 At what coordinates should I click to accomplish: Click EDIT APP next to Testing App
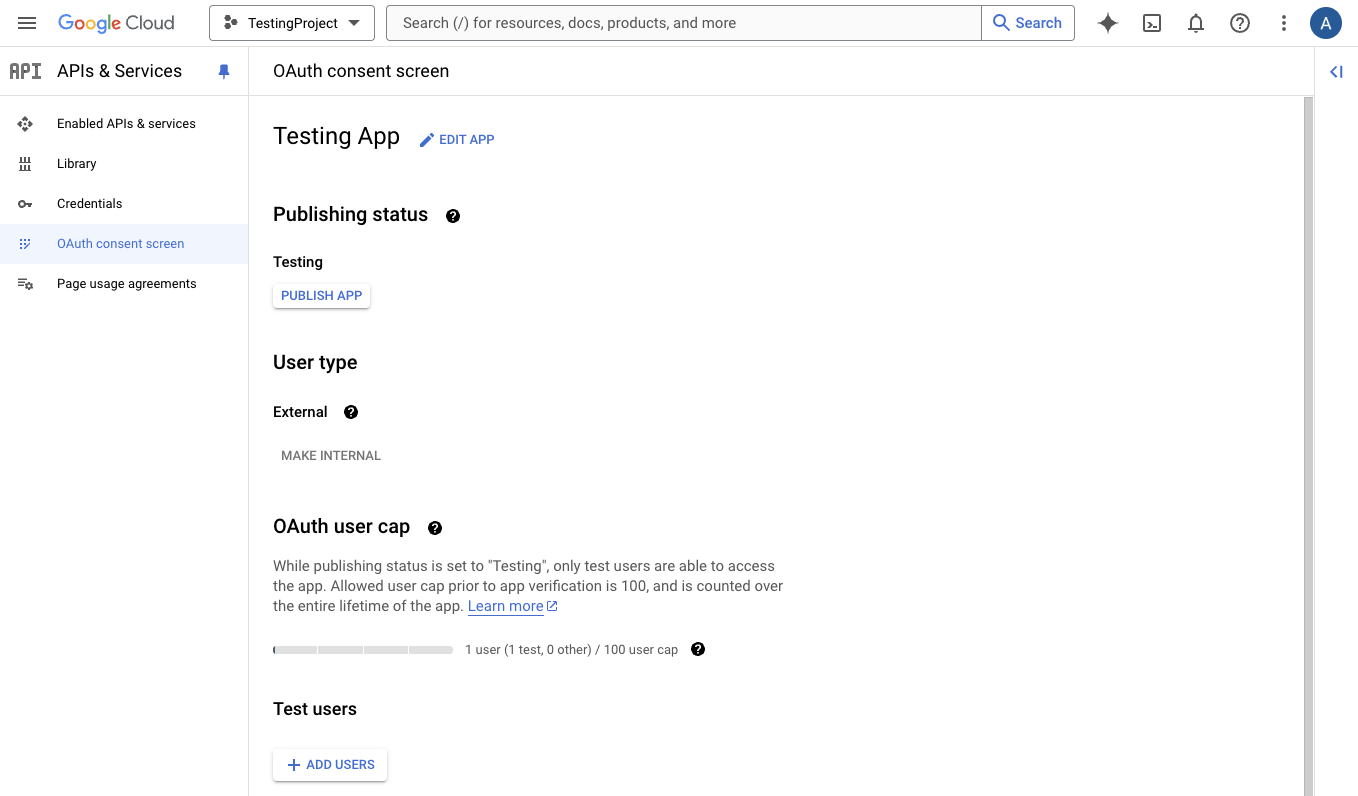(x=457, y=139)
